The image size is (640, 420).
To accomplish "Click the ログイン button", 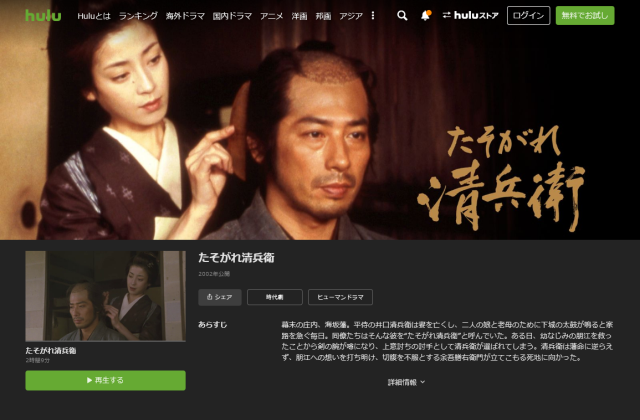I will pyautogui.click(x=529, y=16).
